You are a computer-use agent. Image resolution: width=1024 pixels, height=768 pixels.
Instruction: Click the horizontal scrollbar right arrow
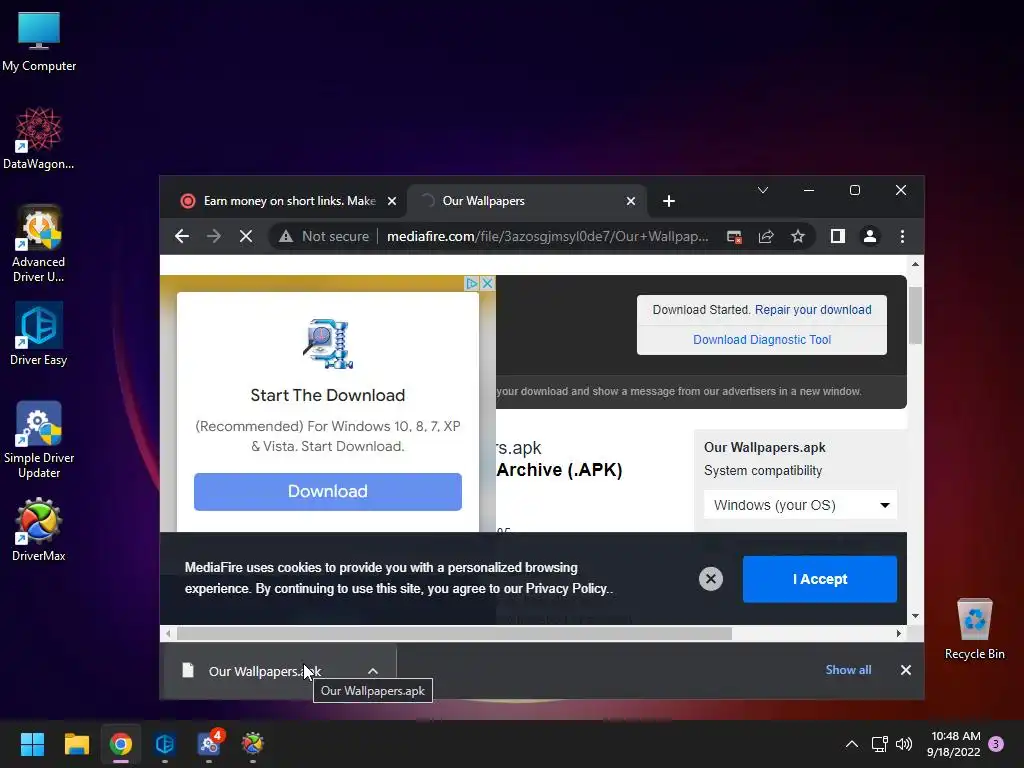[899, 633]
